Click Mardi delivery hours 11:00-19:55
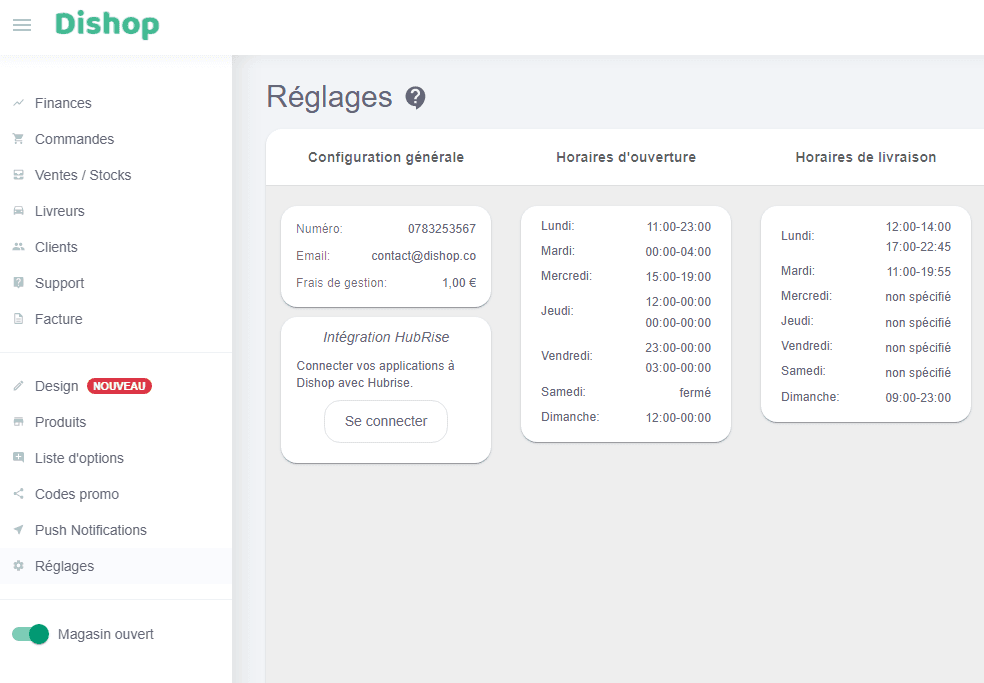This screenshot has width=984, height=683. point(918,272)
